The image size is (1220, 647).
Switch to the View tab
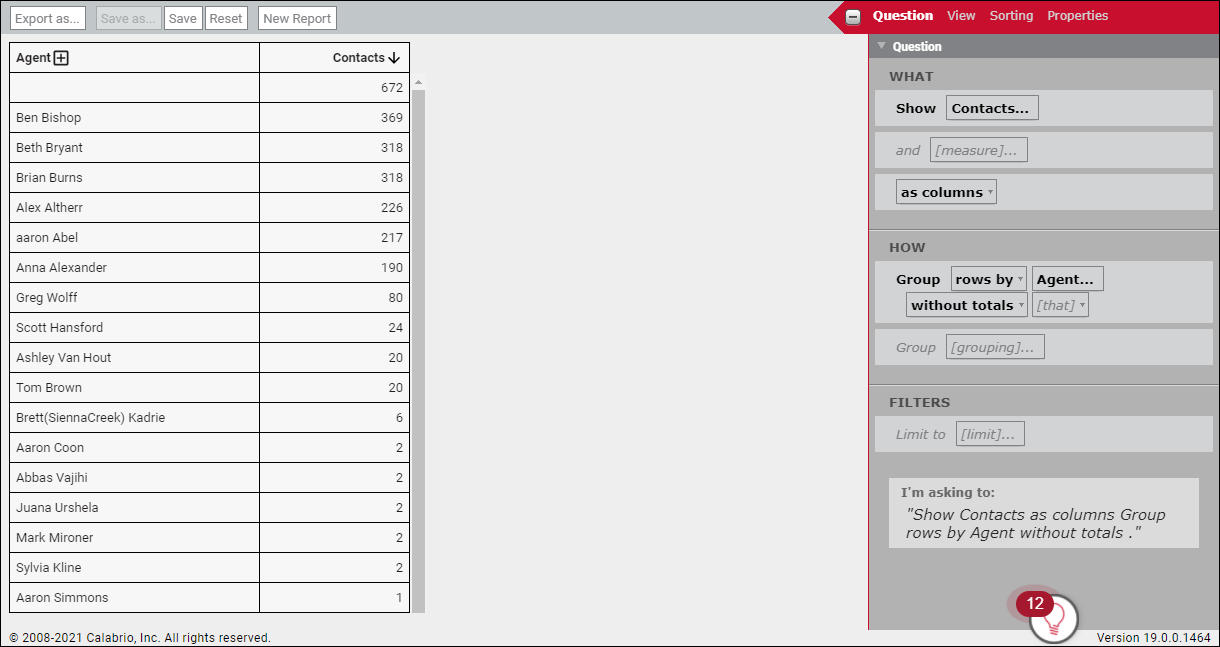961,16
